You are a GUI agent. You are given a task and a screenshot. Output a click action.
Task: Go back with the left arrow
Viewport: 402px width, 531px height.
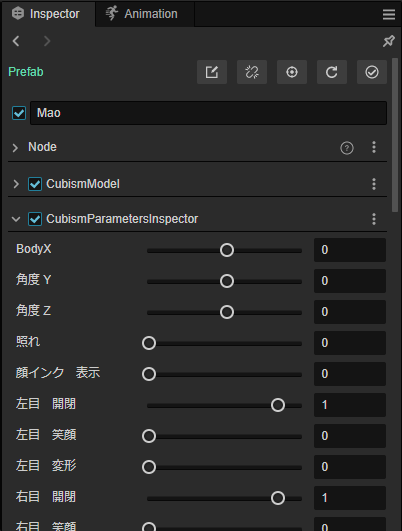pos(16,41)
